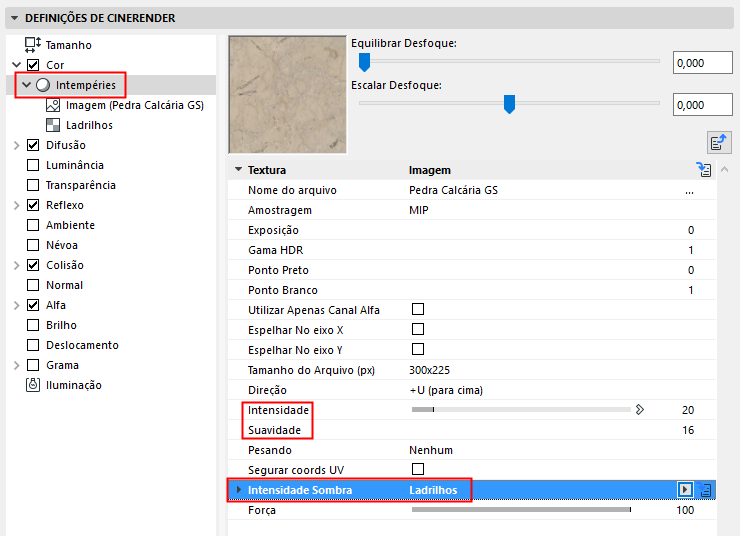The image size is (740, 536).
Task: Collapse the Intempéries tree node
Action: click(26, 85)
